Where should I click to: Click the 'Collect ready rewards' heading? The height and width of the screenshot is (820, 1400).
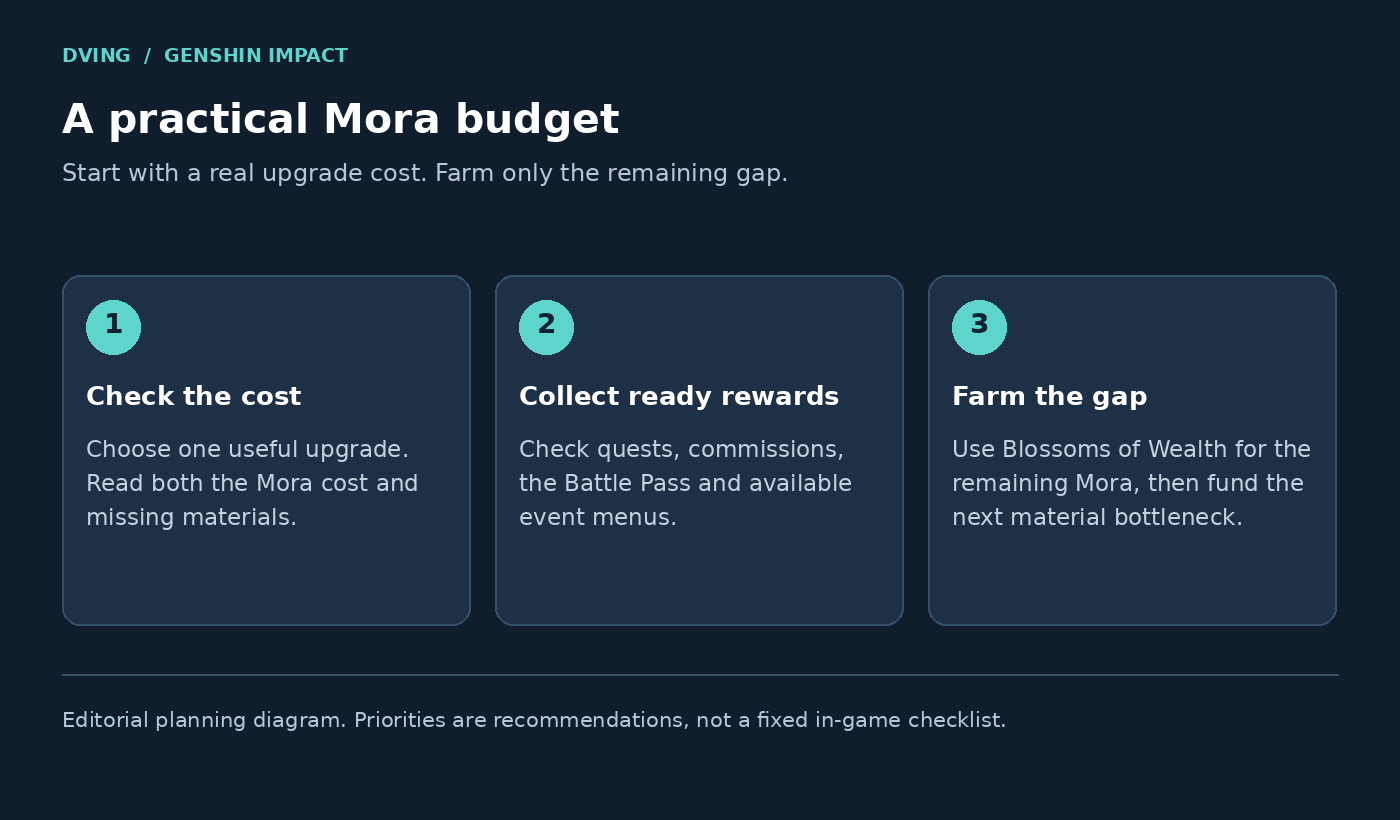coord(679,397)
